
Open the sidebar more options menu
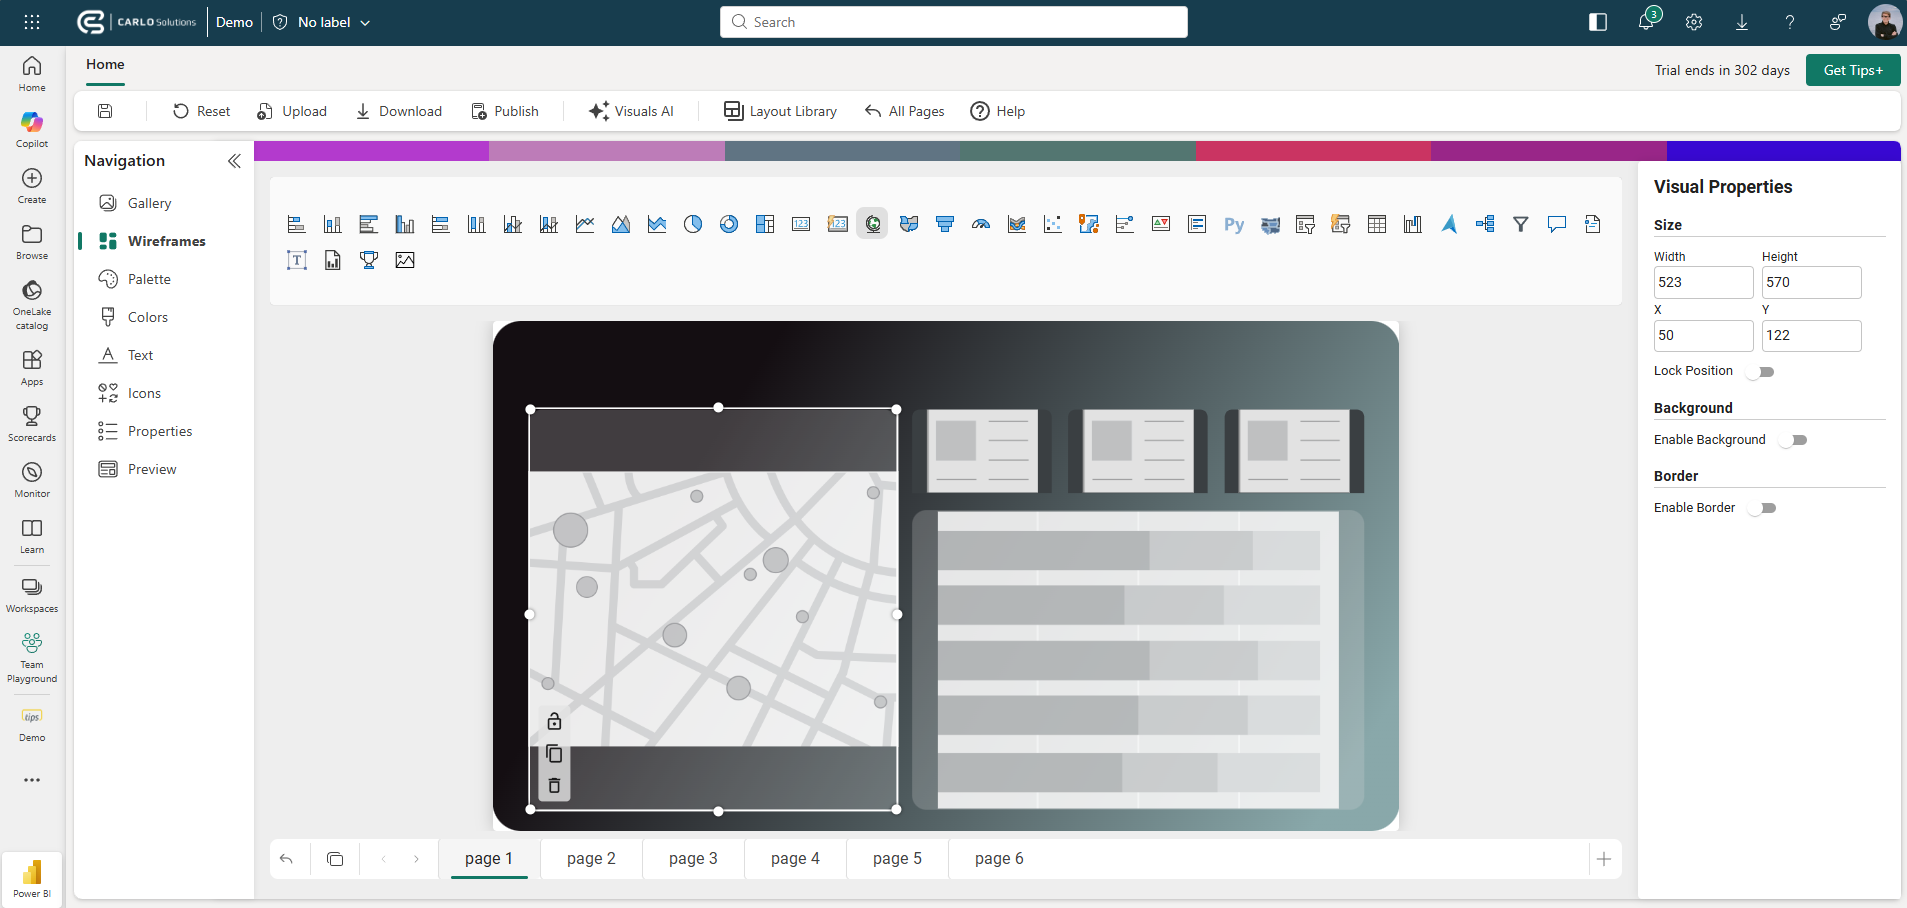pyautogui.click(x=31, y=780)
